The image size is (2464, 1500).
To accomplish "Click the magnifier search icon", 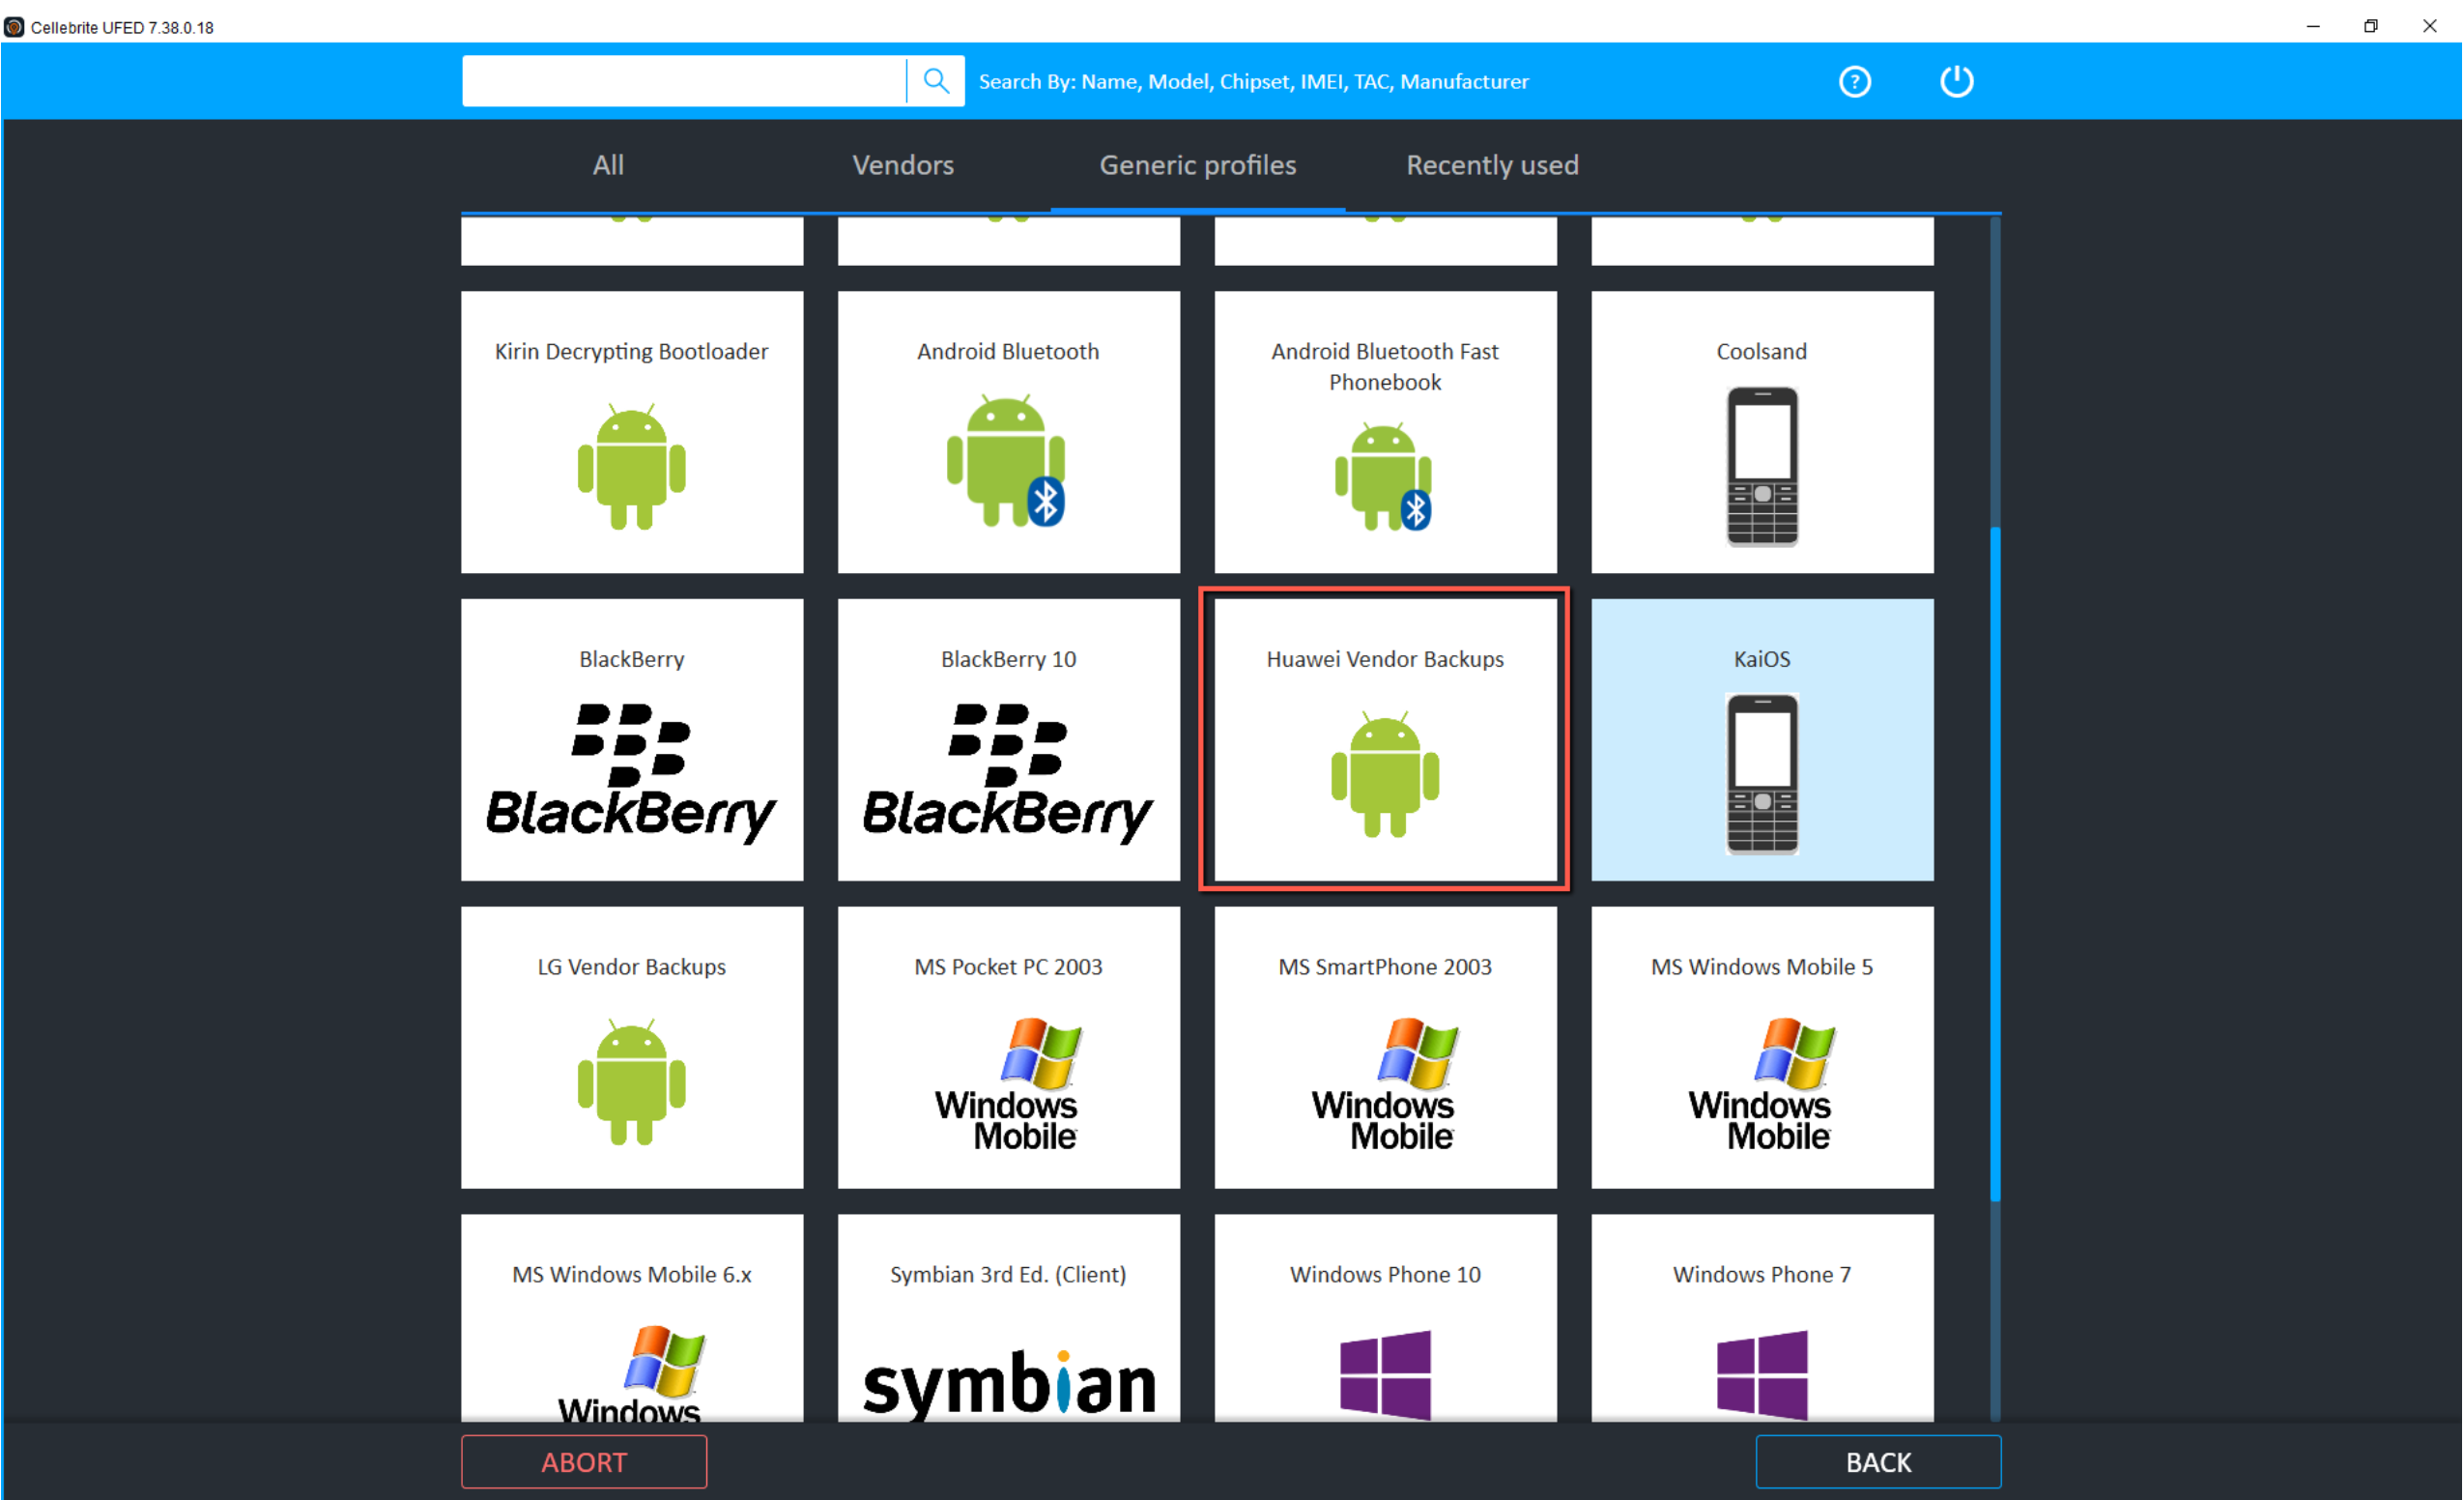I will (935, 81).
